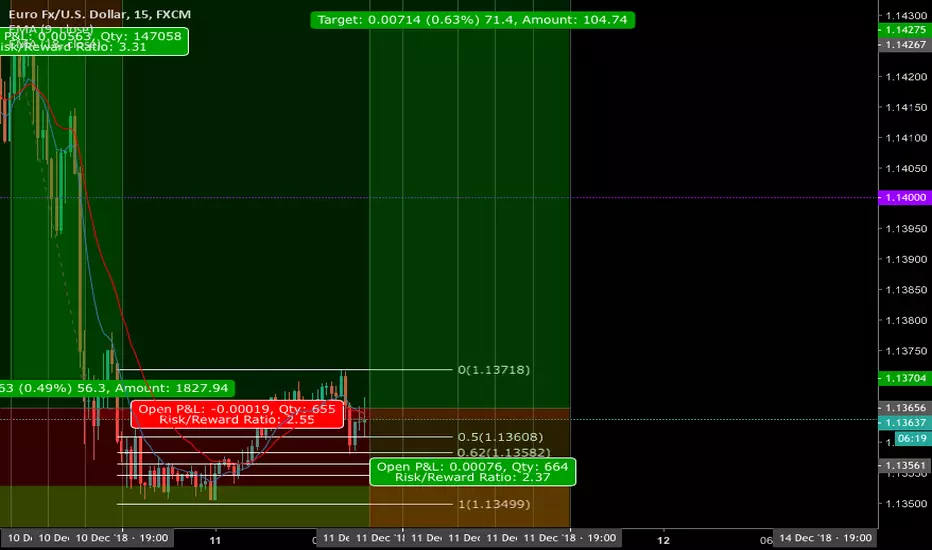This screenshot has width=932, height=550.
Task: Click the 1.13900 price scale value
Action: 906,259
